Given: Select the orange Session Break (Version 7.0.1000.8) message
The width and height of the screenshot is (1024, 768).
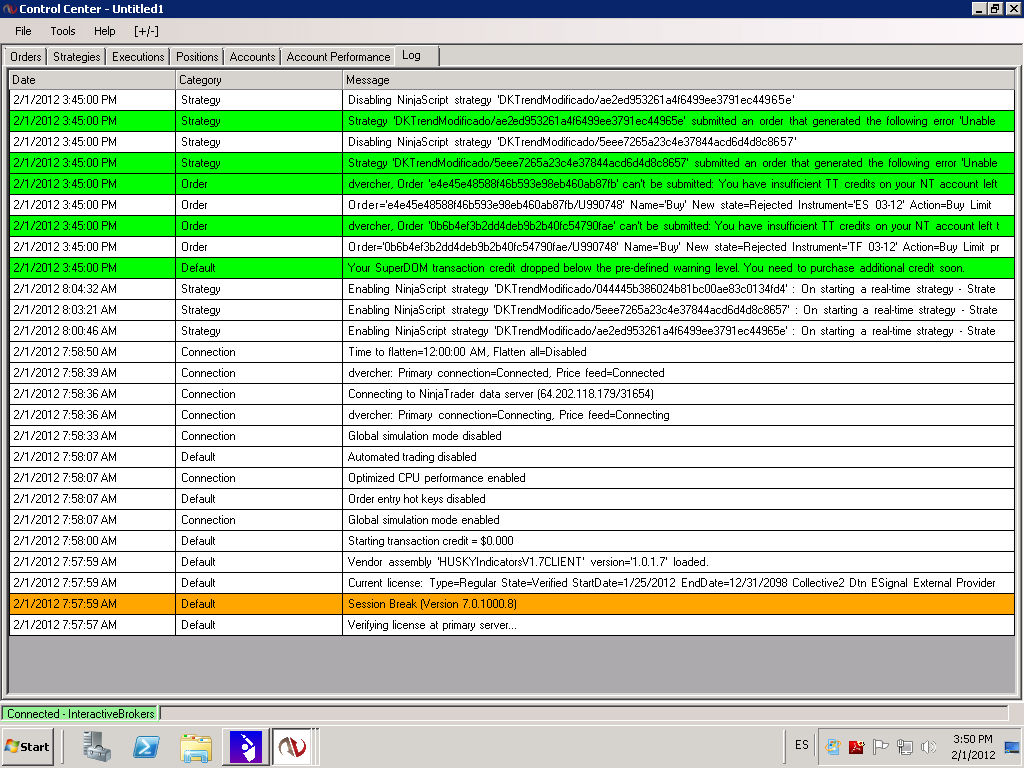Looking at the screenshot, I should pos(679,604).
